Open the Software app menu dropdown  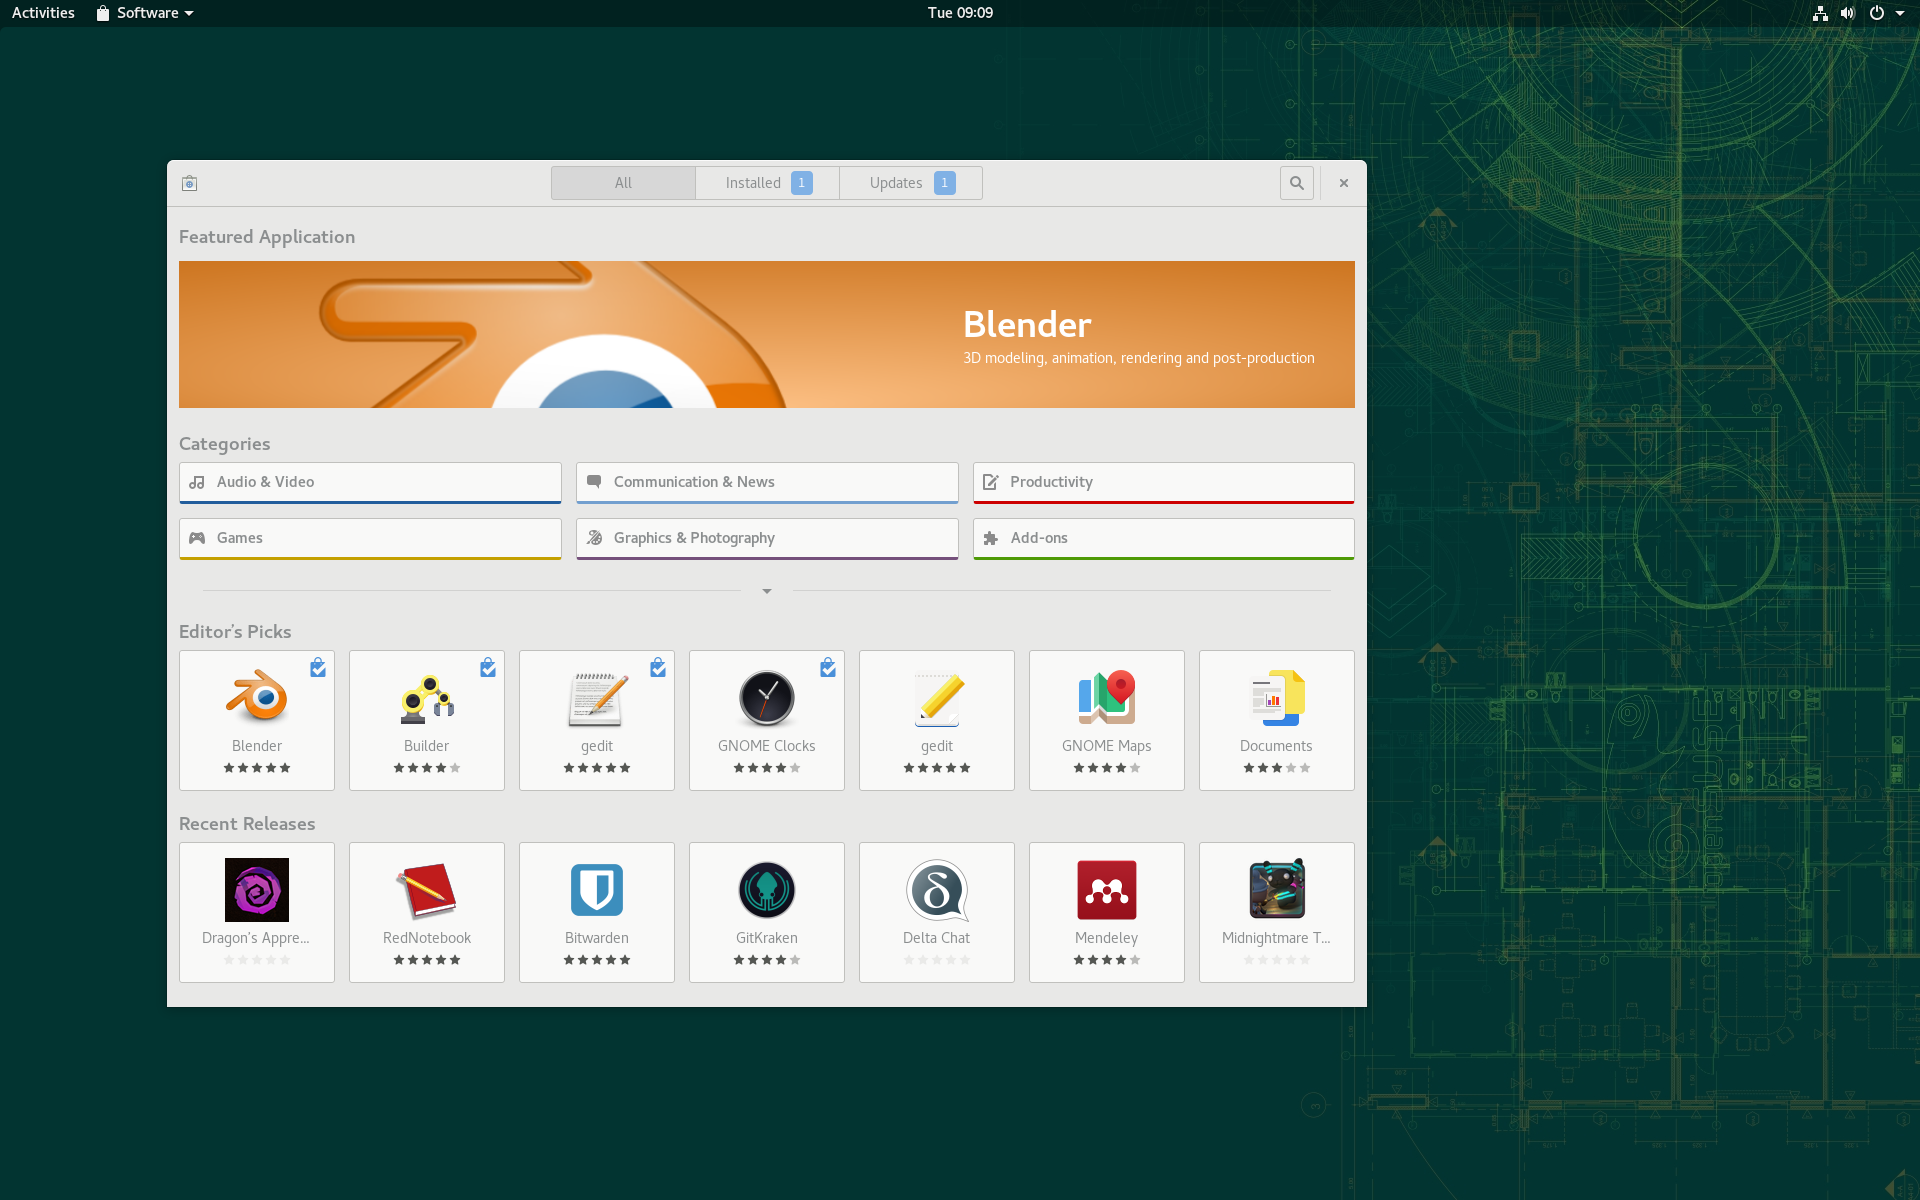tap(146, 13)
